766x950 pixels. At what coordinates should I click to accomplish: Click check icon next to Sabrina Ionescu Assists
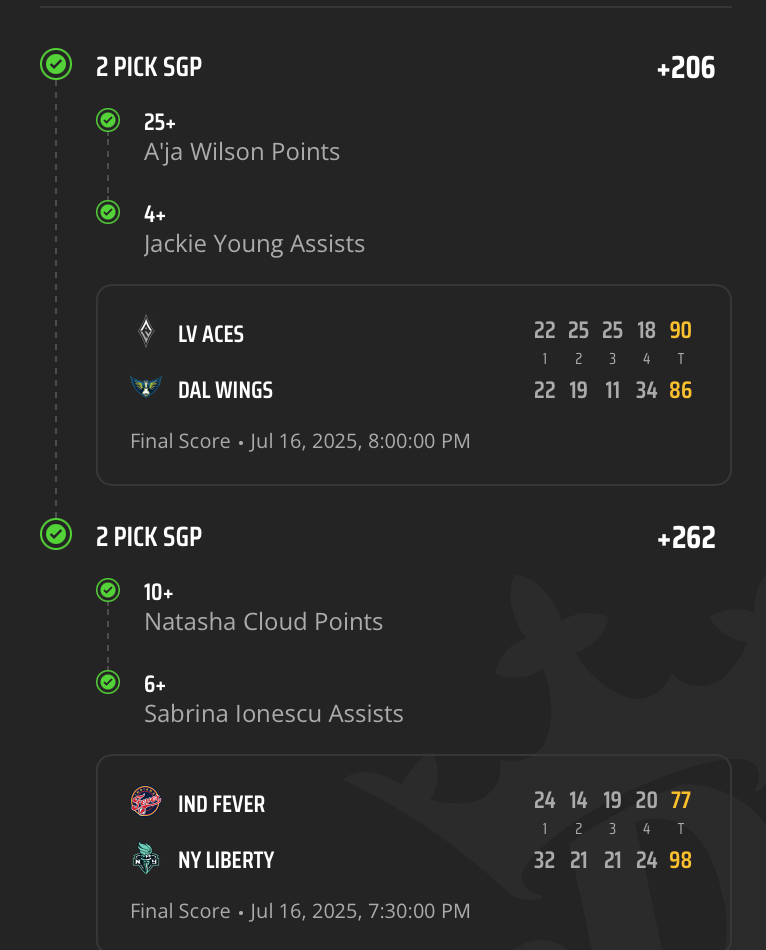tap(108, 682)
